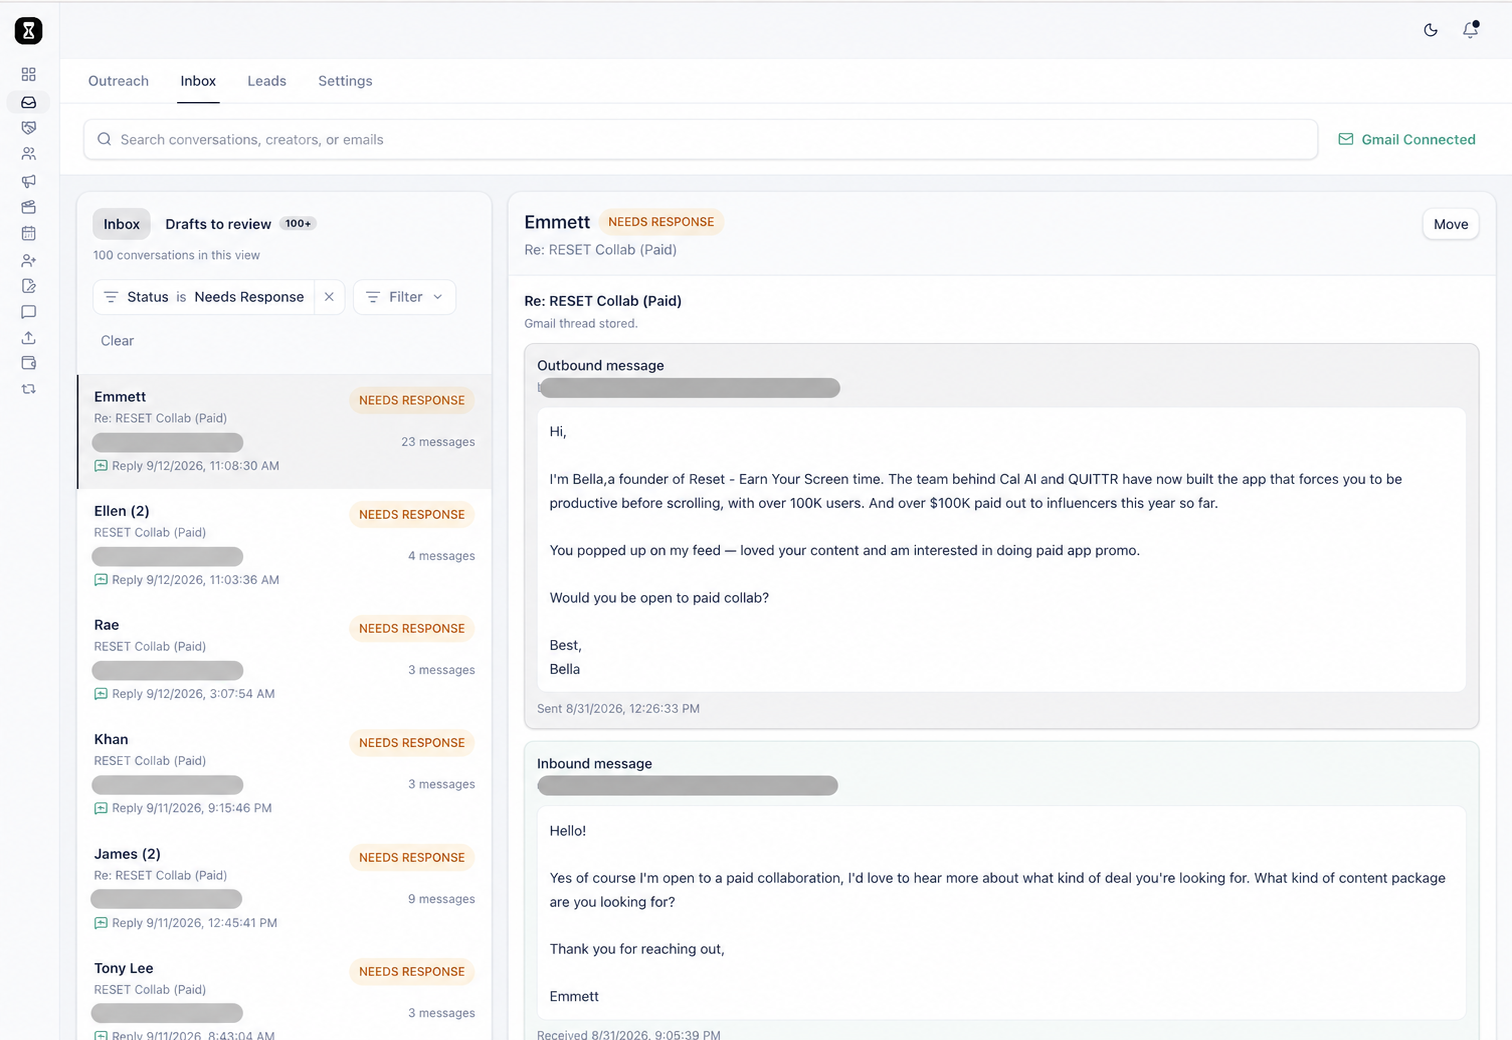This screenshot has height=1040, width=1512.
Task: Remove the Status is Needs Response filter
Action: (x=329, y=297)
